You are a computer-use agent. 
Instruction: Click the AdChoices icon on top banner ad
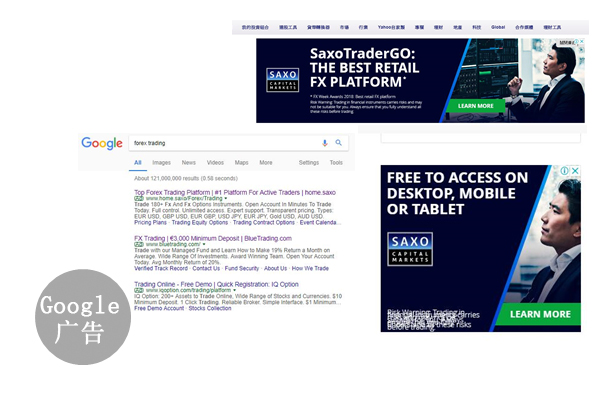(x=578, y=44)
